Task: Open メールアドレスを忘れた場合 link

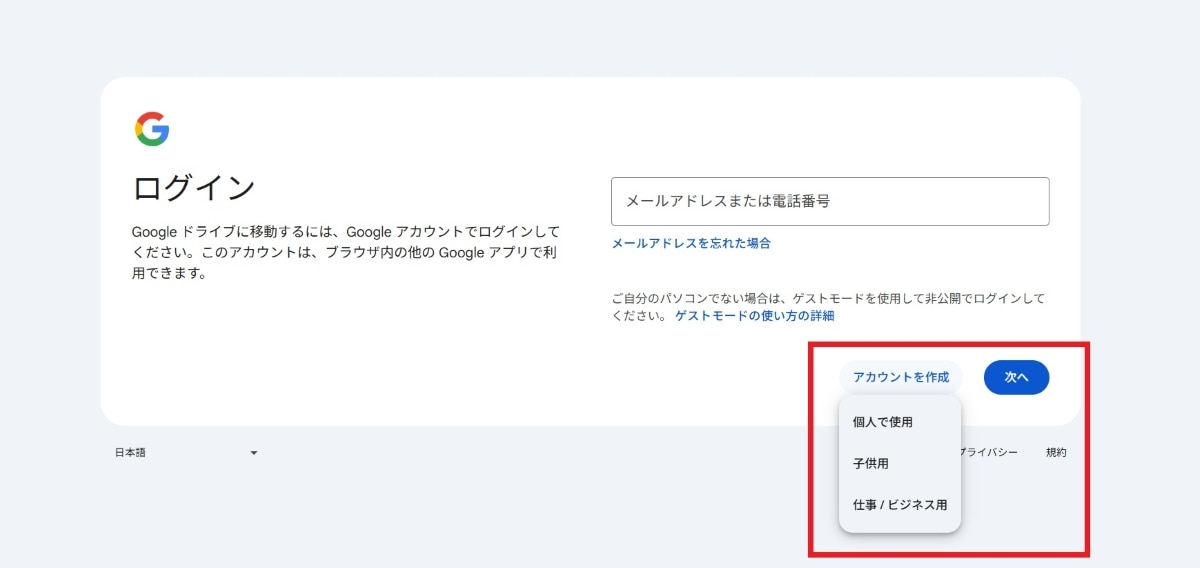Action: [690, 243]
